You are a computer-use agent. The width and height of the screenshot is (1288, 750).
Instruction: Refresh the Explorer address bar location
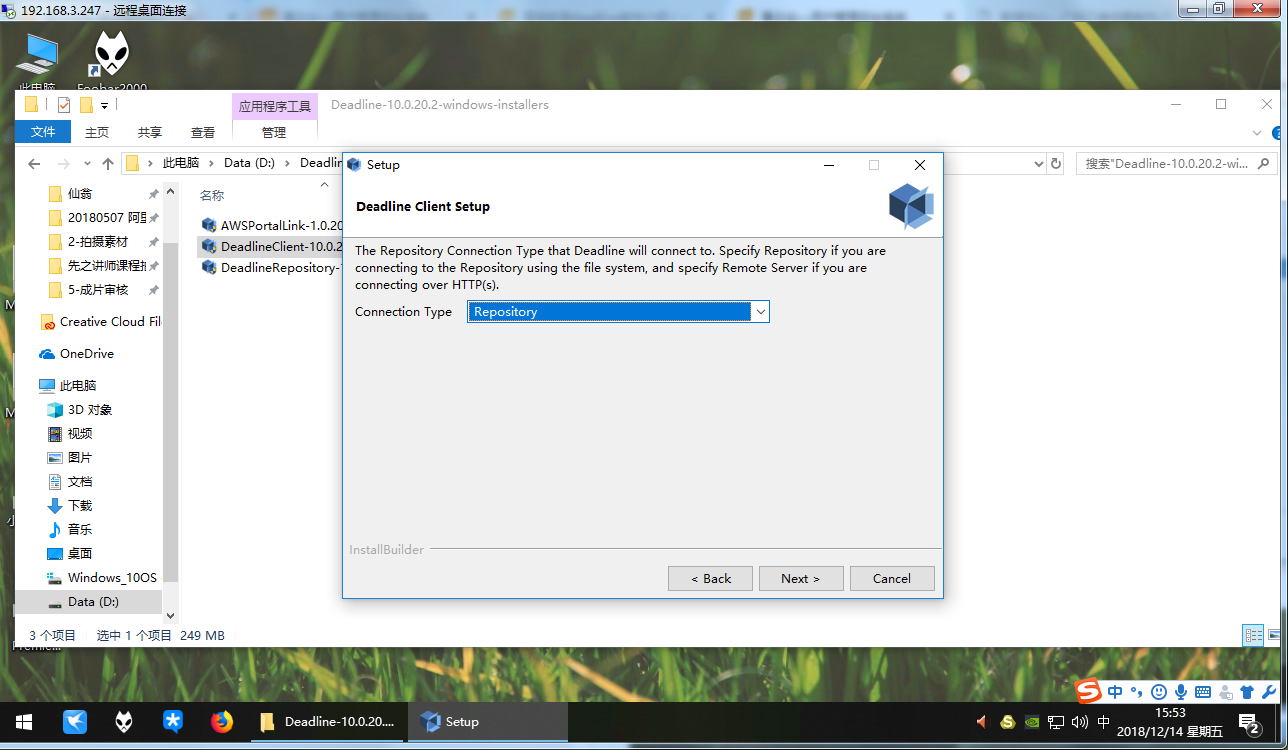point(1055,163)
